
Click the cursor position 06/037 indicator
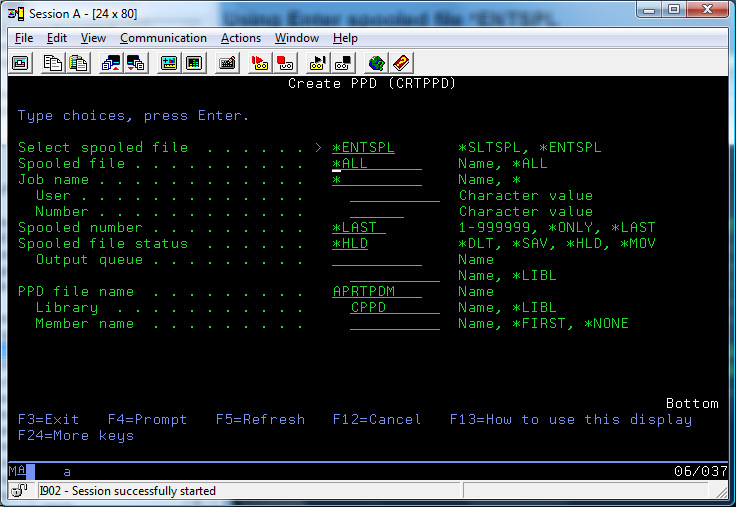coord(701,471)
